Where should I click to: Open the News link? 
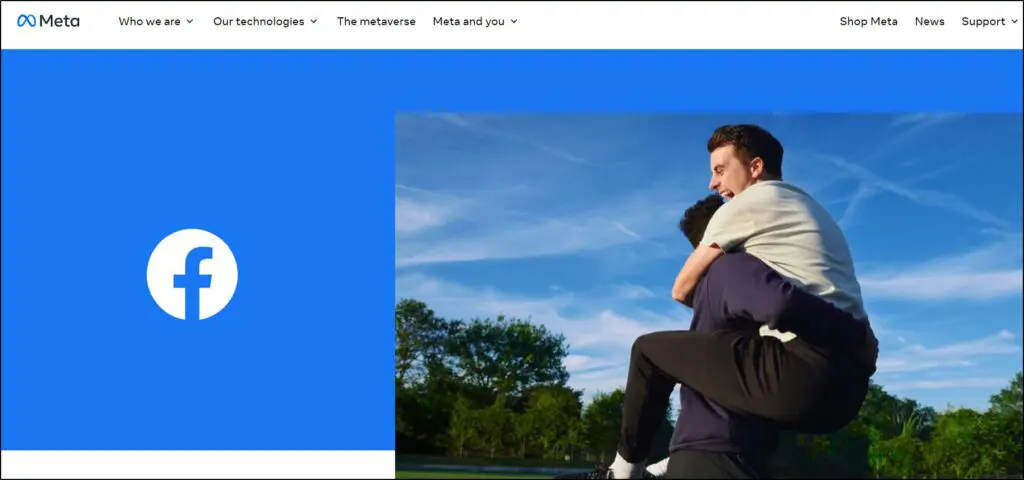pyautogui.click(x=929, y=22)
